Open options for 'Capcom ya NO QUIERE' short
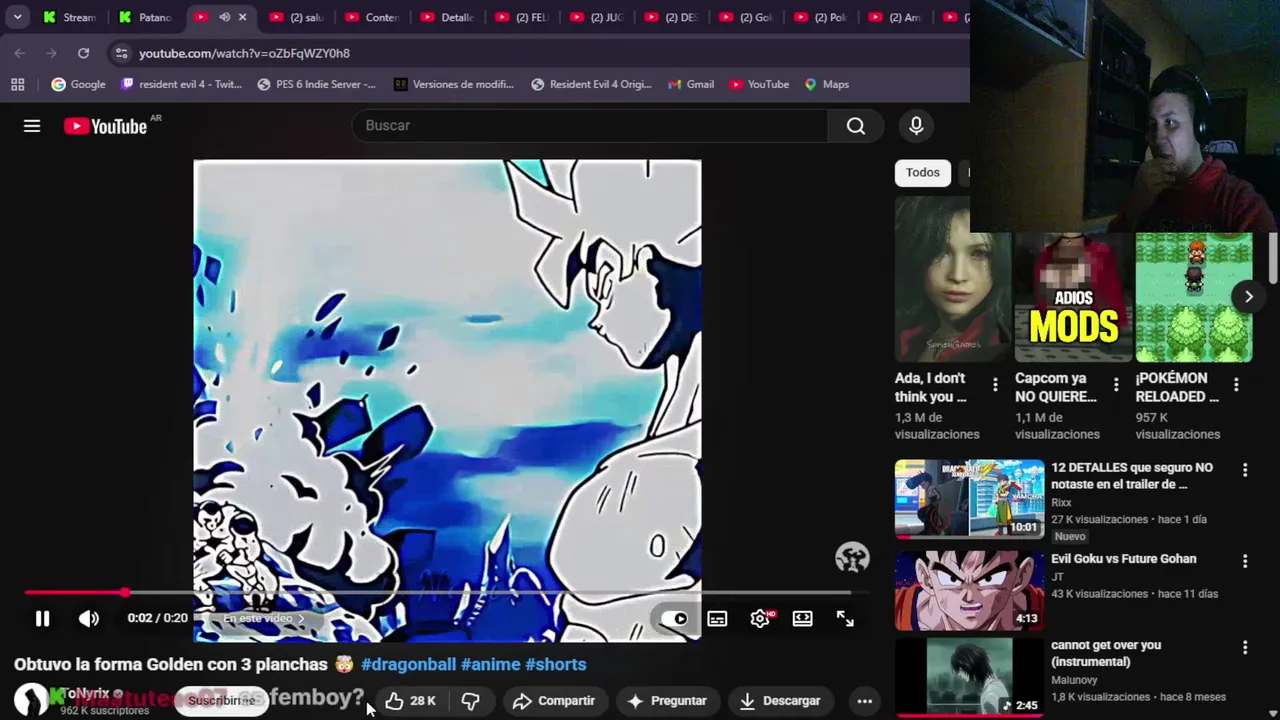This screenshot has width=1280, height=720. (x=1116, y=385)
